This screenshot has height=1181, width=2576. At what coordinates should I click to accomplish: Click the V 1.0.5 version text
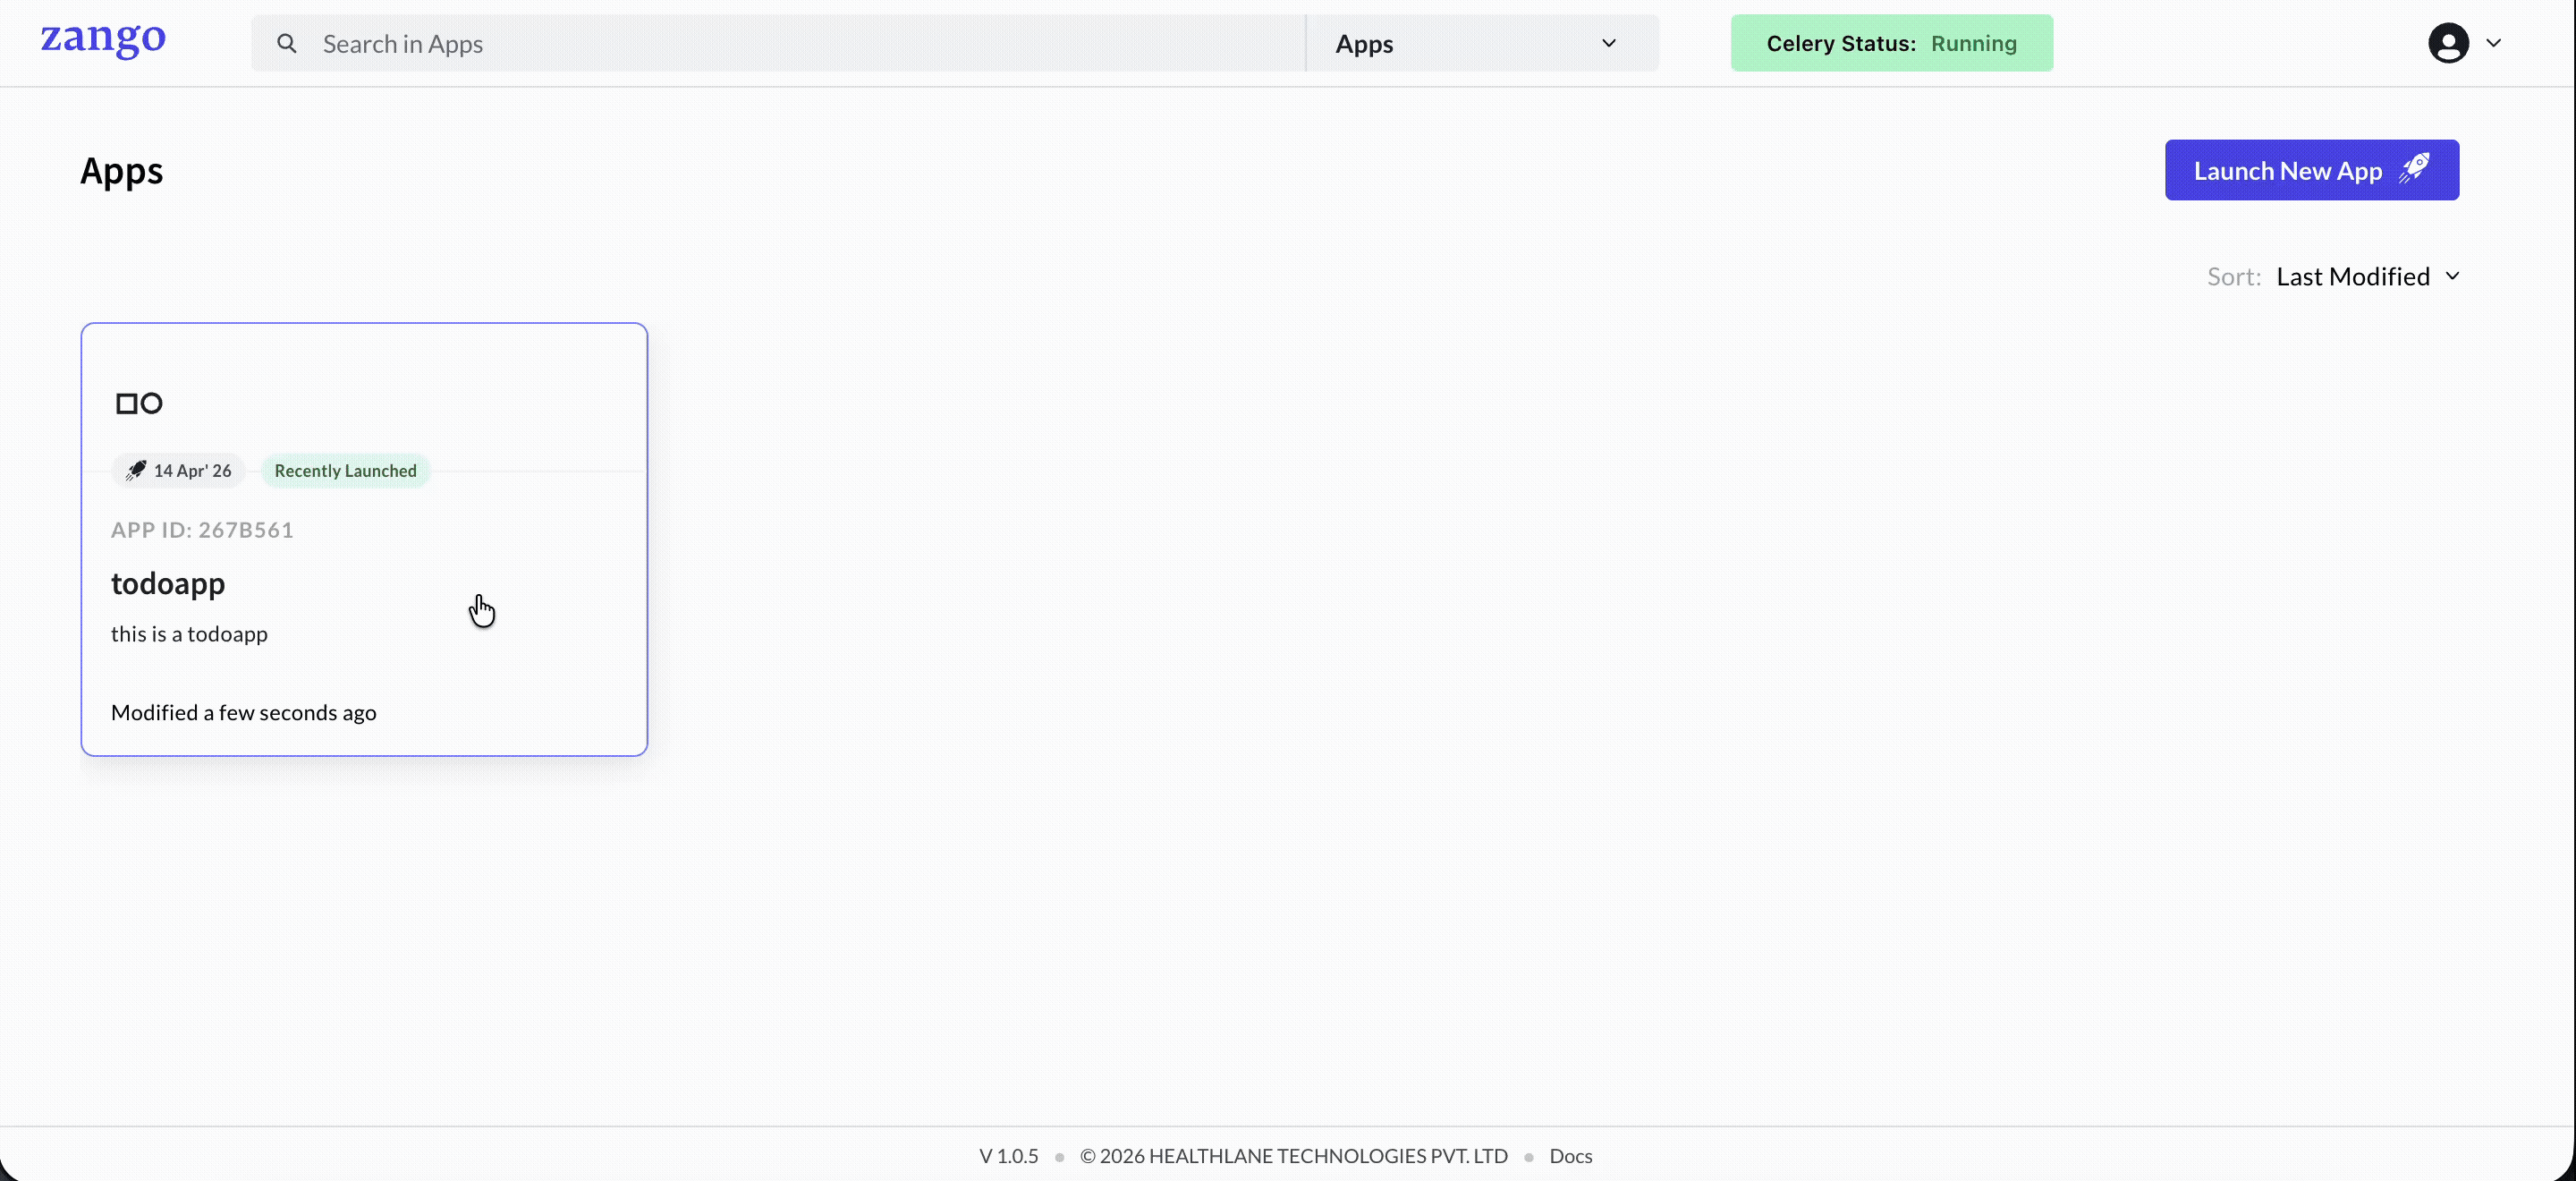point(1008,1155)
